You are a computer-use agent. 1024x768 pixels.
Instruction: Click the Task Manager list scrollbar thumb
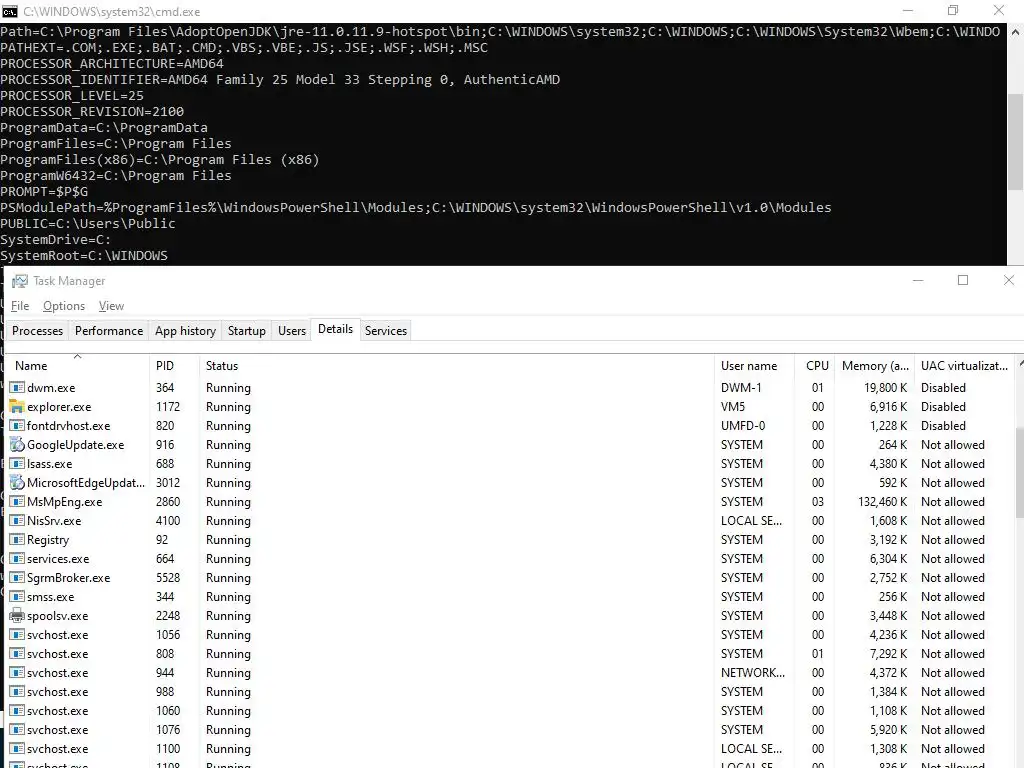[x=1019, y=473]
